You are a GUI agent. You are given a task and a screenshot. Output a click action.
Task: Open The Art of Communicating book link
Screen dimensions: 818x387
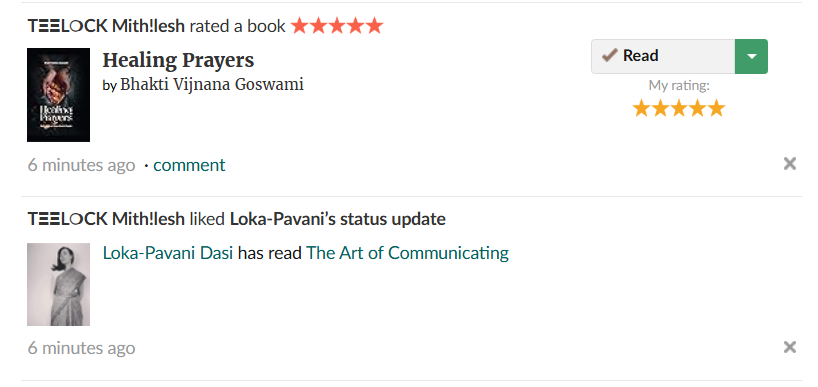click(407, 253)
